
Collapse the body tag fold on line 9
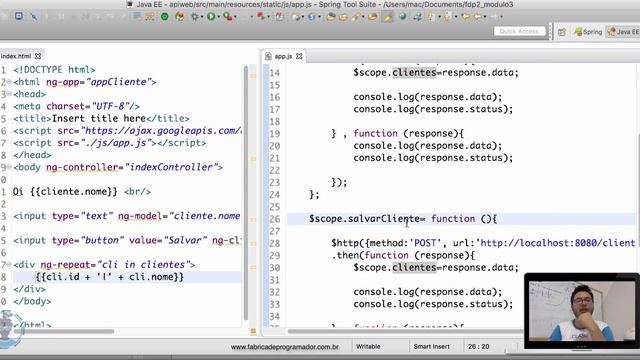click(9, 167)
